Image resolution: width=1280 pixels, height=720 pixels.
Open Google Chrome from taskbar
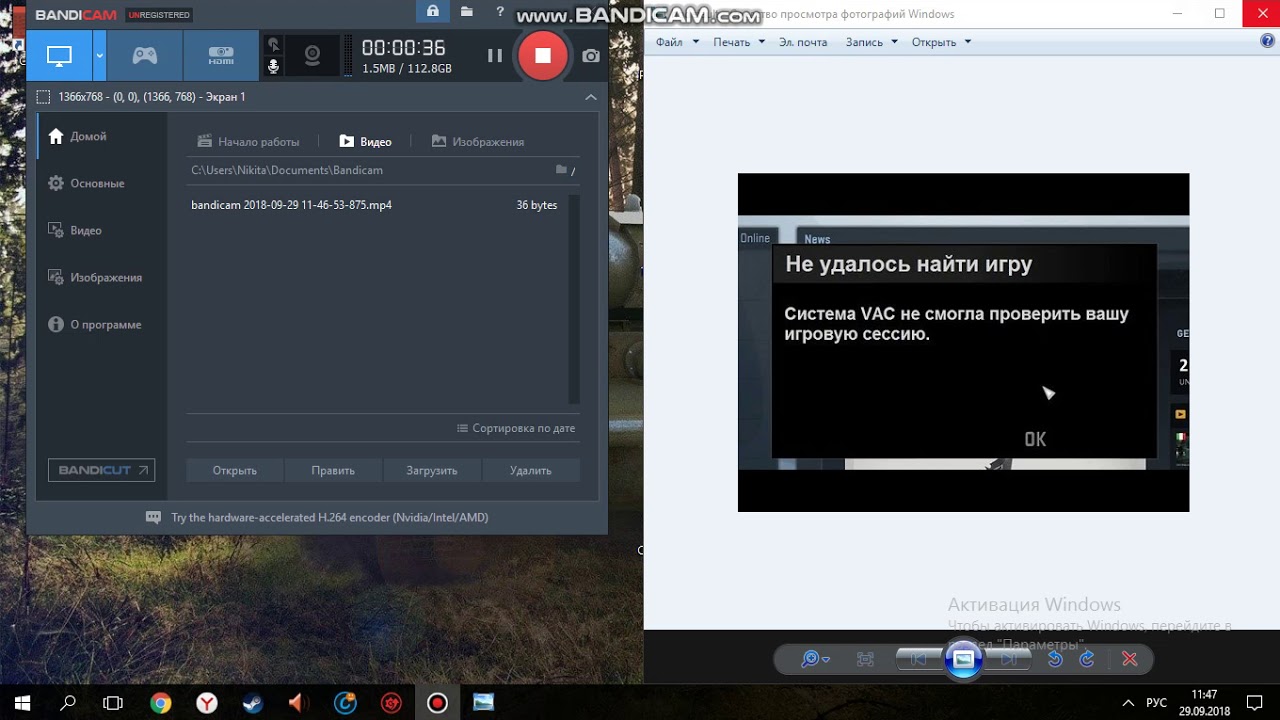160,703
